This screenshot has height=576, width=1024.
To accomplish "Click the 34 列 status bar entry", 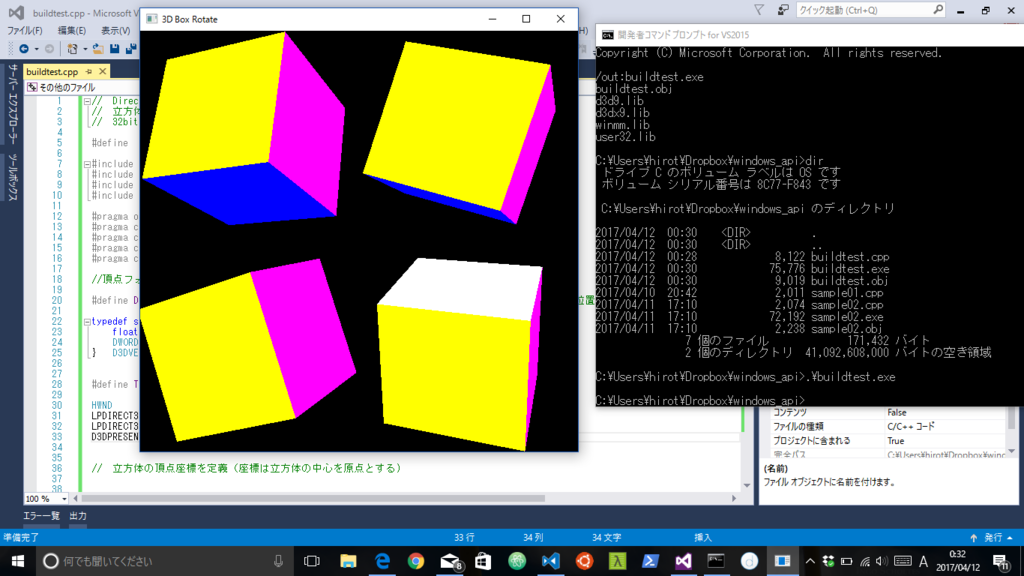I will pyautogui.click(x=533, y=537).
